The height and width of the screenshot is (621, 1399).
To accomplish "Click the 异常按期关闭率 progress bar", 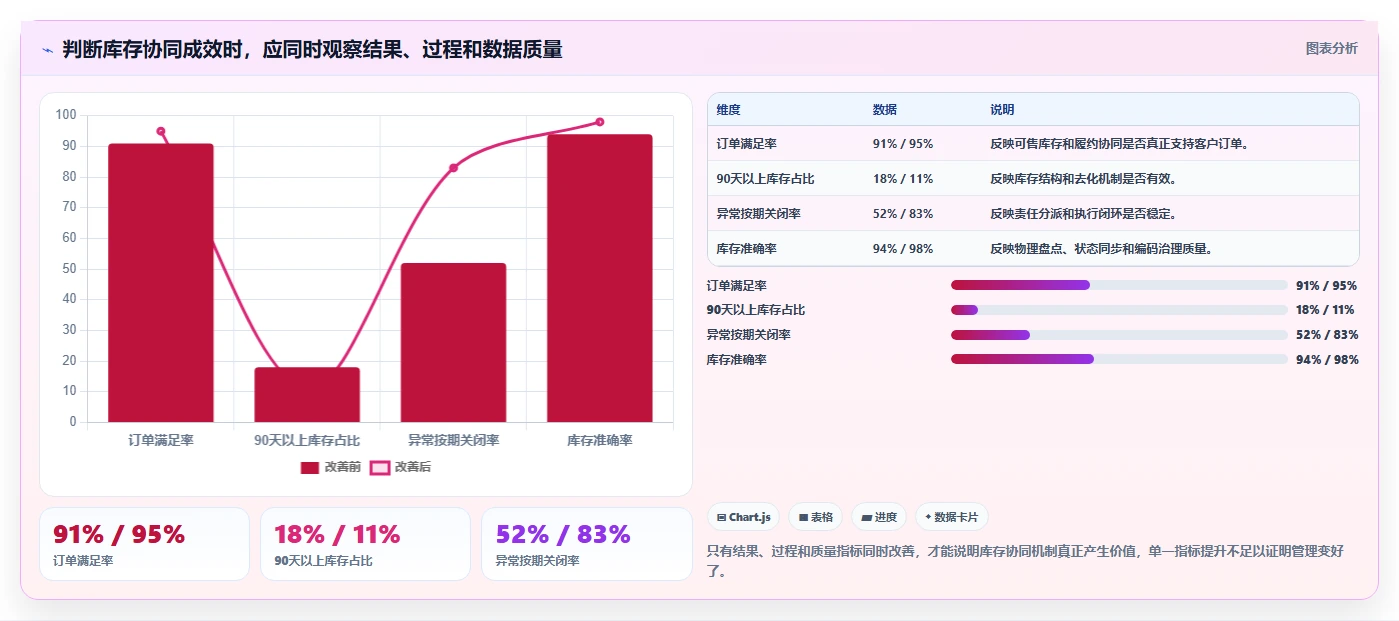I will (x=1119, y=335).
